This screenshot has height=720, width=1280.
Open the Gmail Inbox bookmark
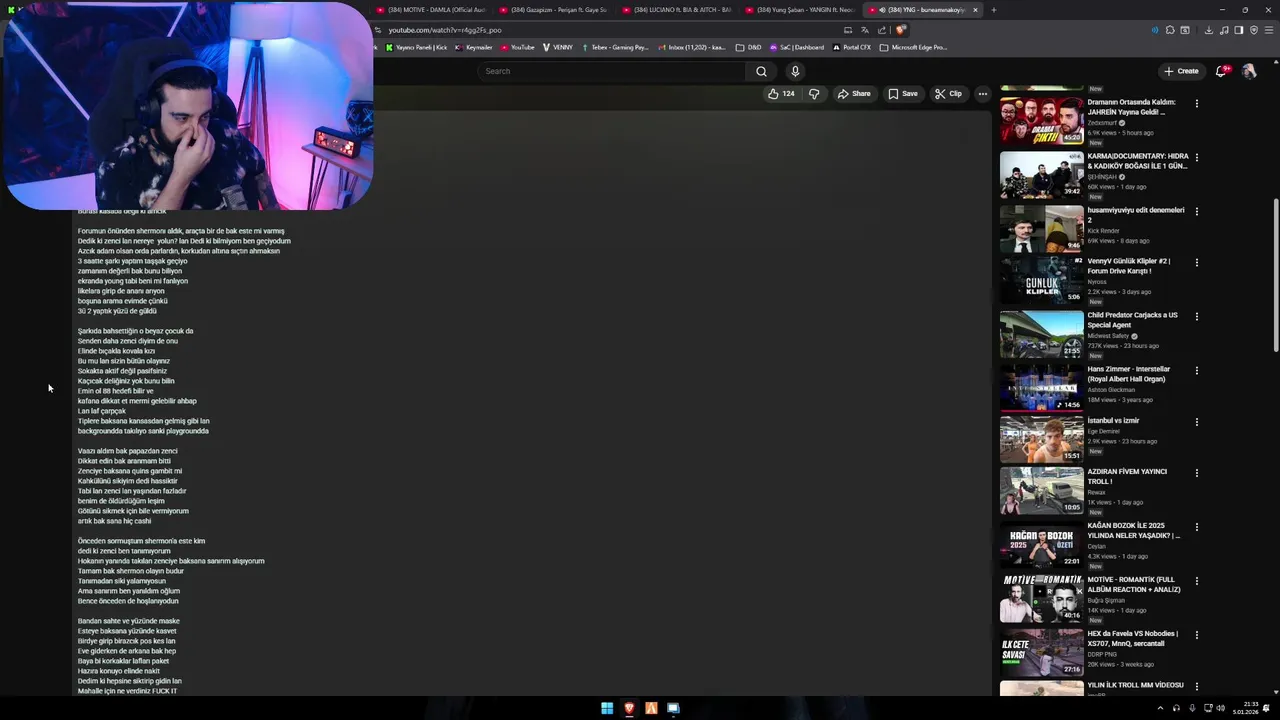pos(692,47)
